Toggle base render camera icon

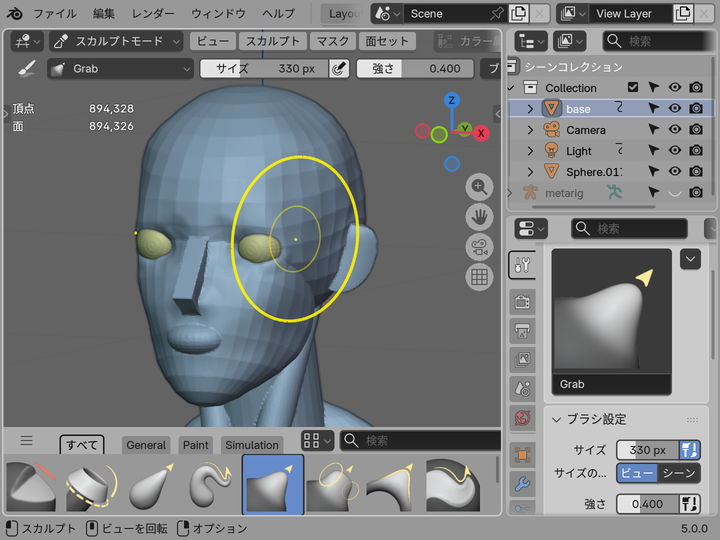tap(696, 108)
